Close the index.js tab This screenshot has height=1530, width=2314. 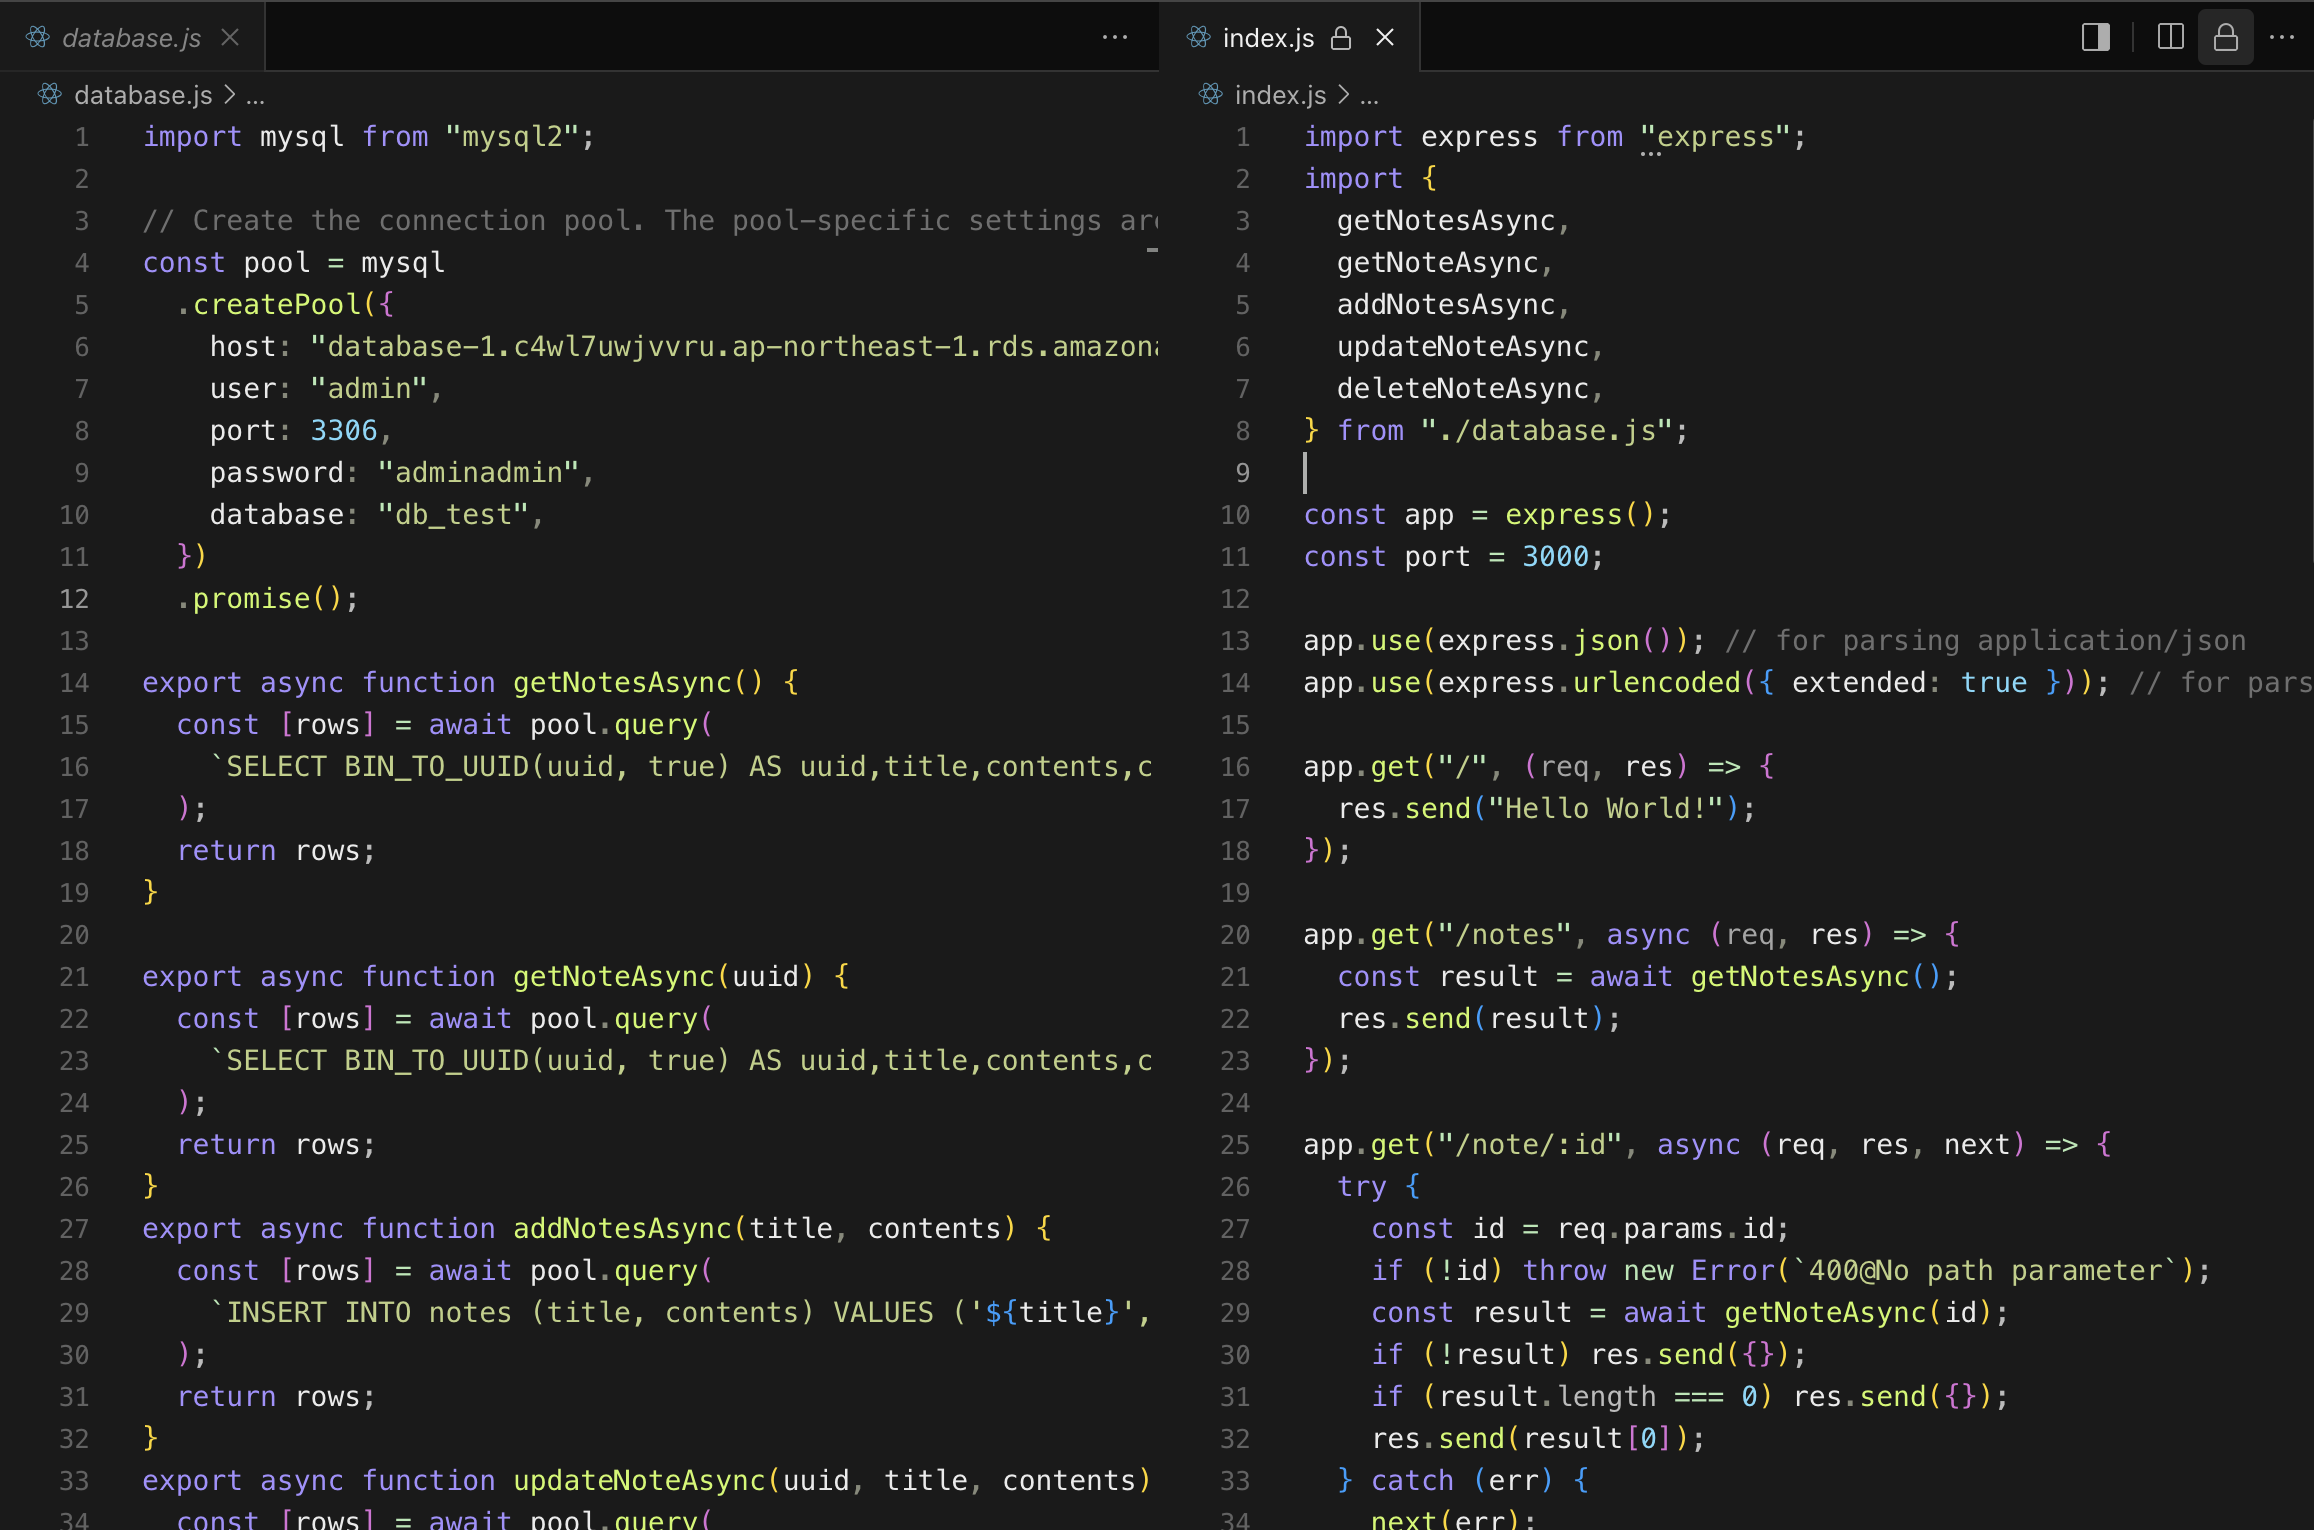coord(1385,38)
